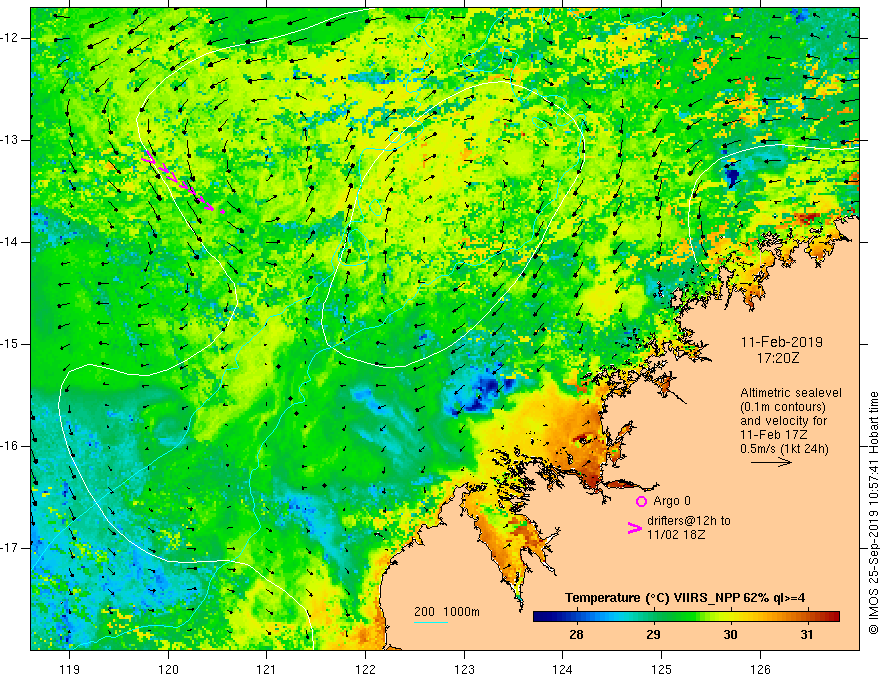Click the IMOS copyright timestamp text

(x=873, y=513)
